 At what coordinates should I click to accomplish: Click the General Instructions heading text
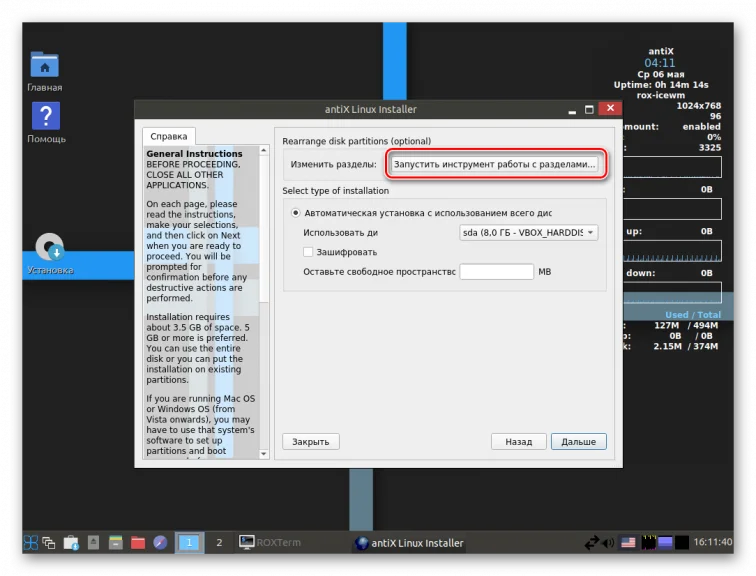pos(194,154)
